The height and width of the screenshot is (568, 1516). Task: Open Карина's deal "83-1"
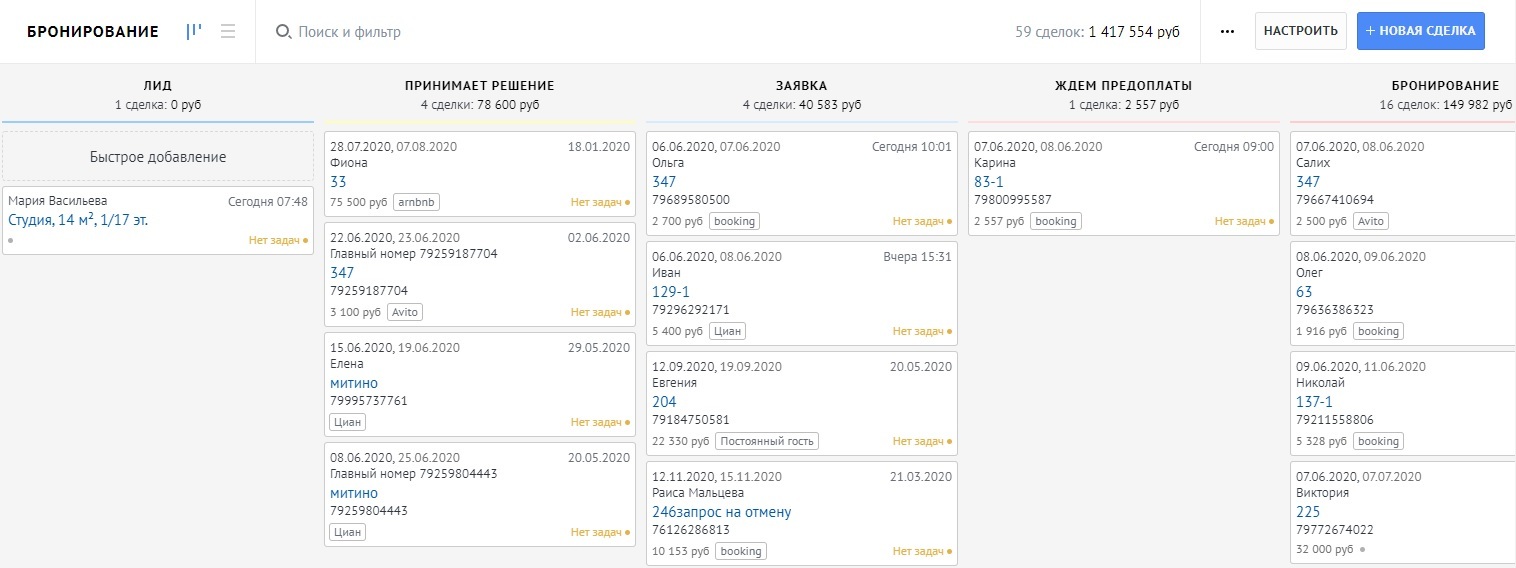click(988, 182)
